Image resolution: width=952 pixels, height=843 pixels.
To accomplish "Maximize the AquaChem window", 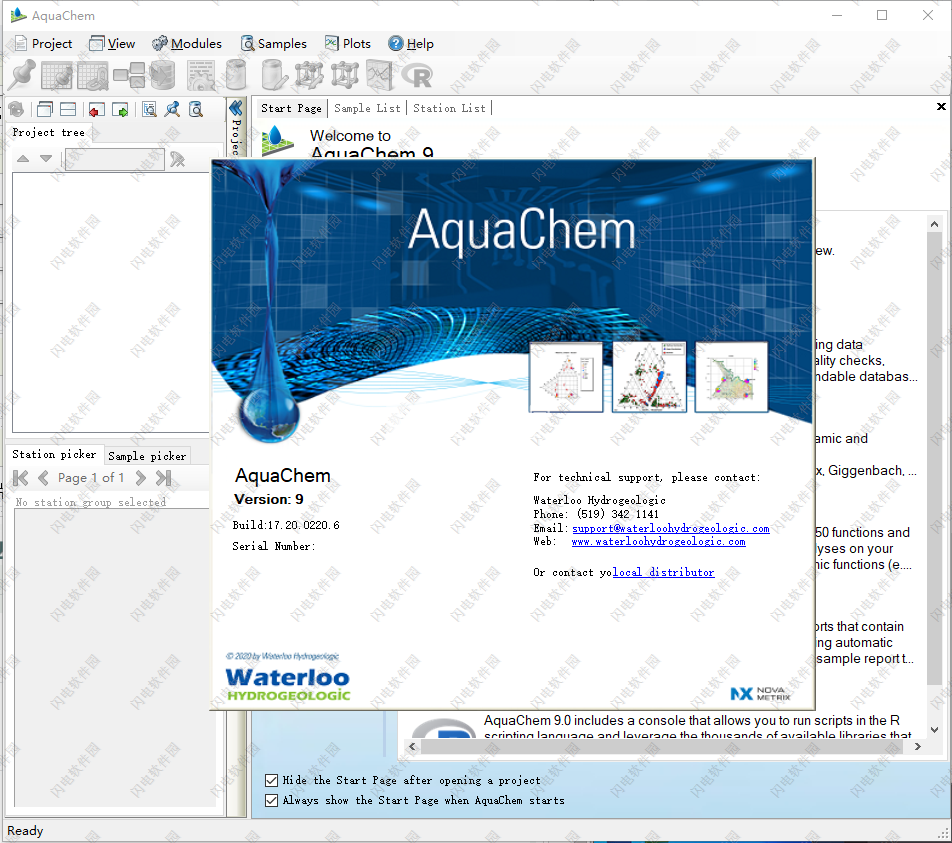I will click(x=882, y=15).
